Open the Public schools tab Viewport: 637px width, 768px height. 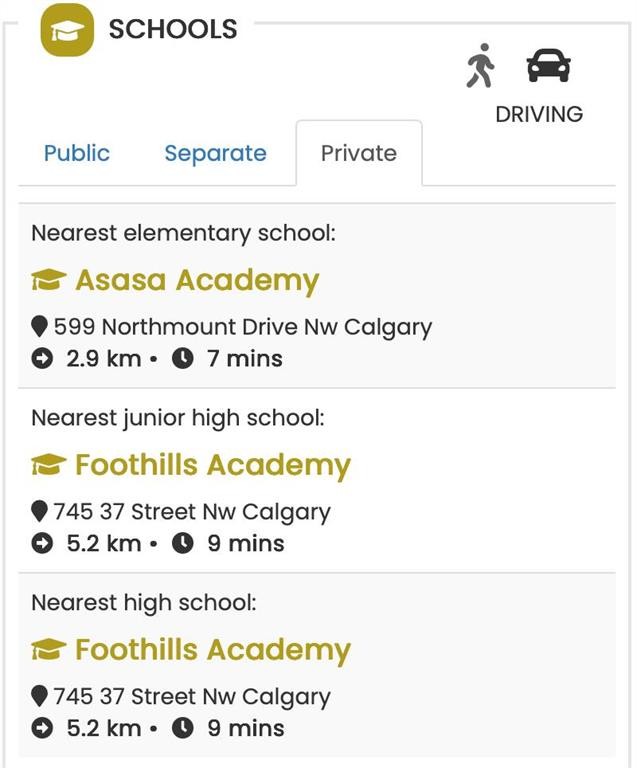tap(77, 153)
